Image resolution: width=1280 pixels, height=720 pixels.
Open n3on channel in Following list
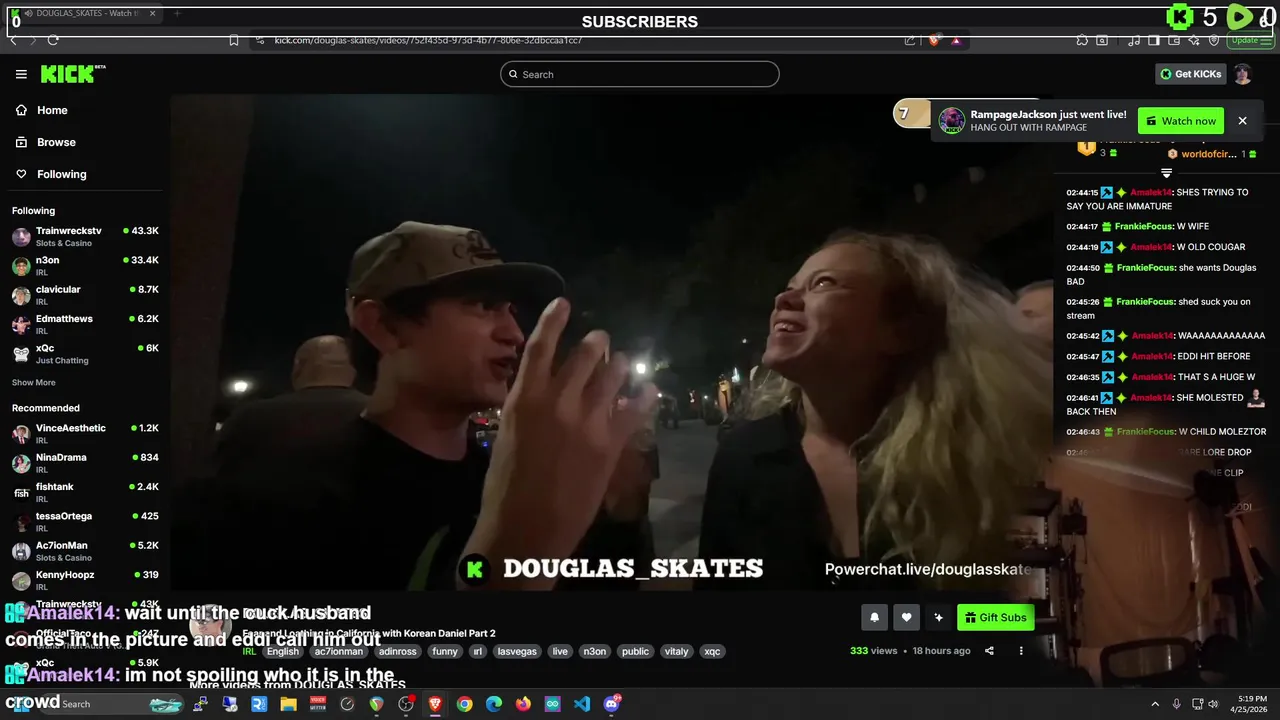(x=85, y=265)
